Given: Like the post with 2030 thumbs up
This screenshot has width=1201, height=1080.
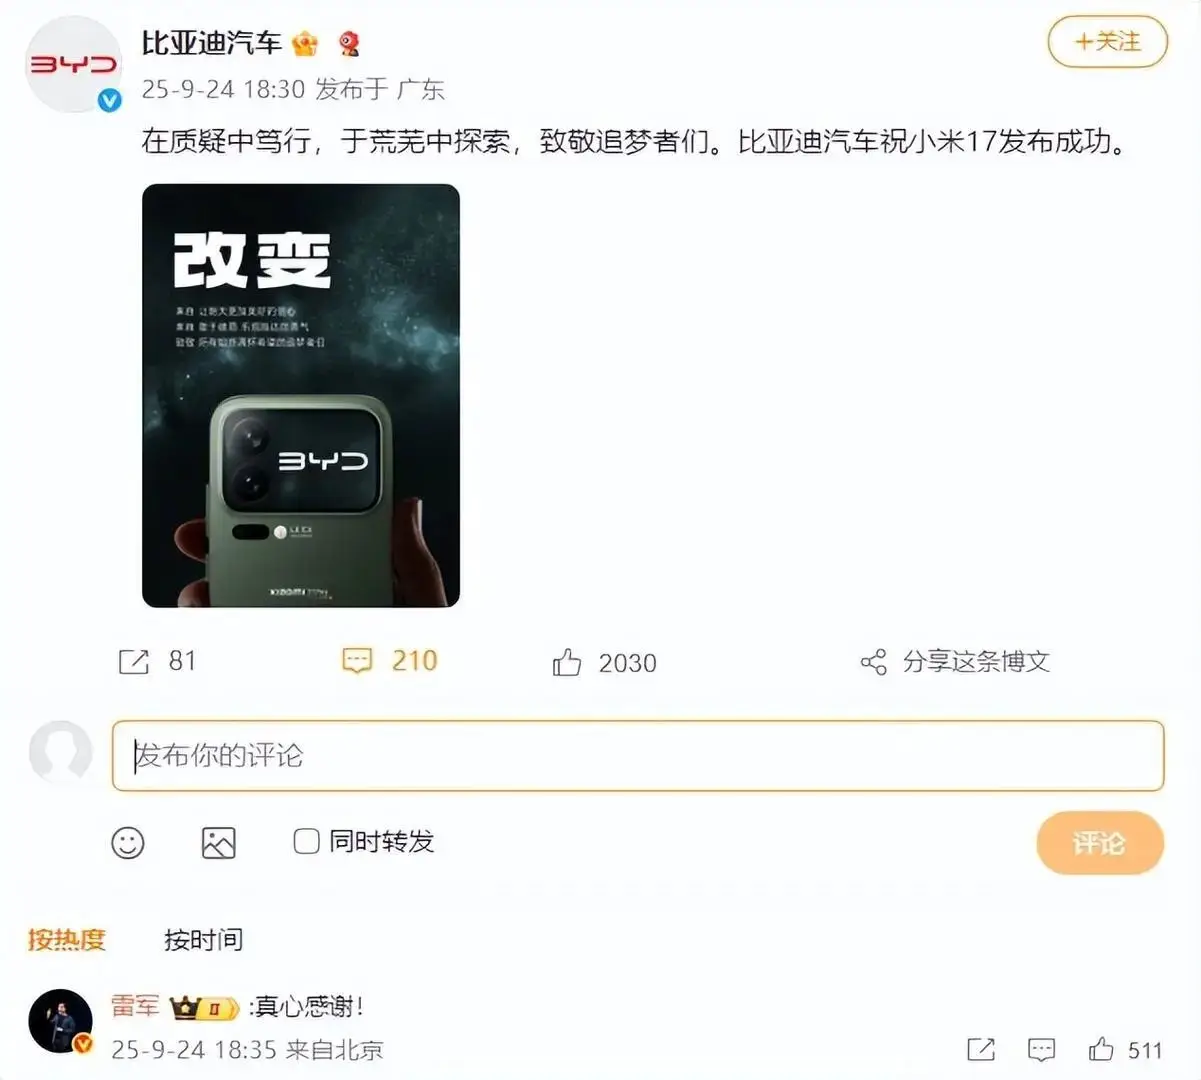Looking at the screenshot, I should click(x=567, y=662).
